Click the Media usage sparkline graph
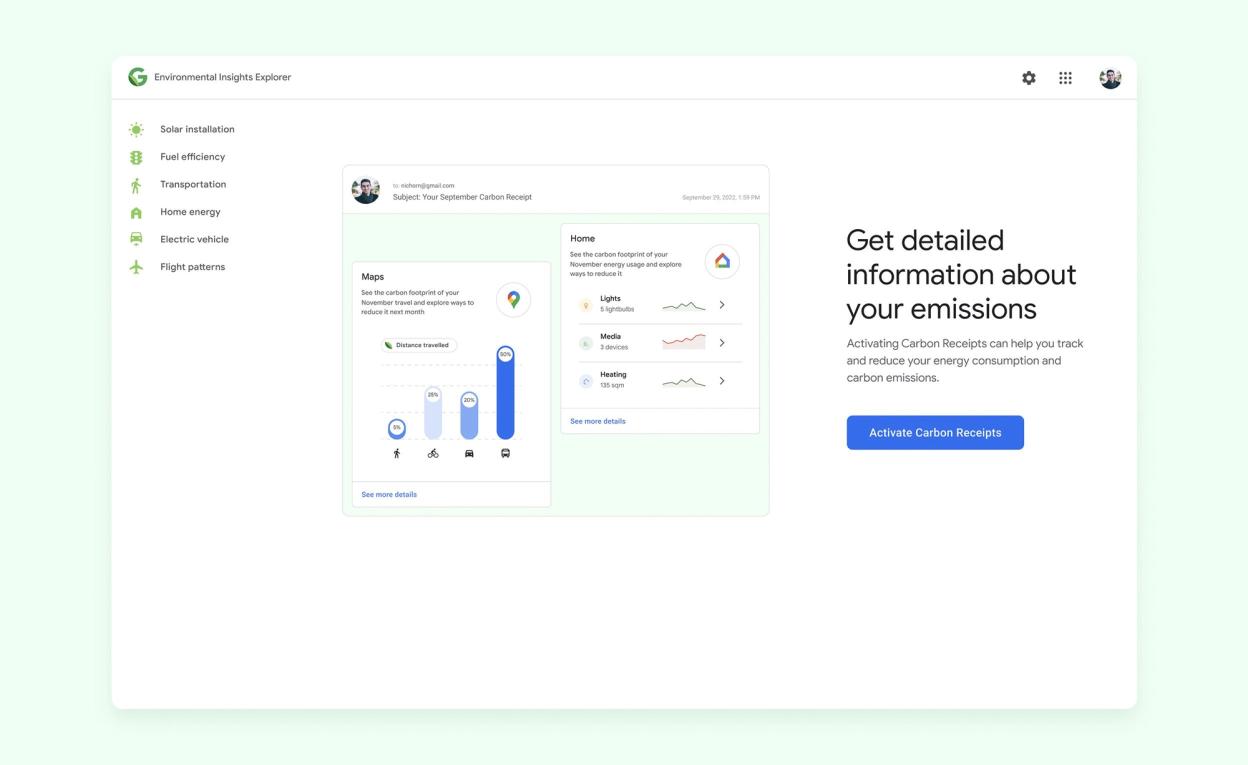 (684, 342)
